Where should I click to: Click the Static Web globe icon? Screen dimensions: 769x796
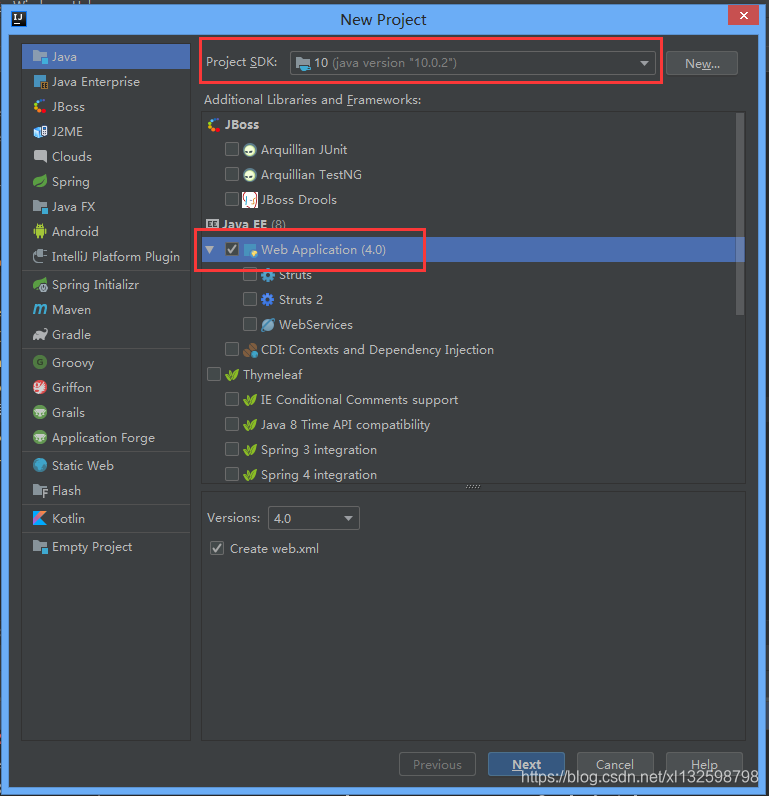point(40,465)
